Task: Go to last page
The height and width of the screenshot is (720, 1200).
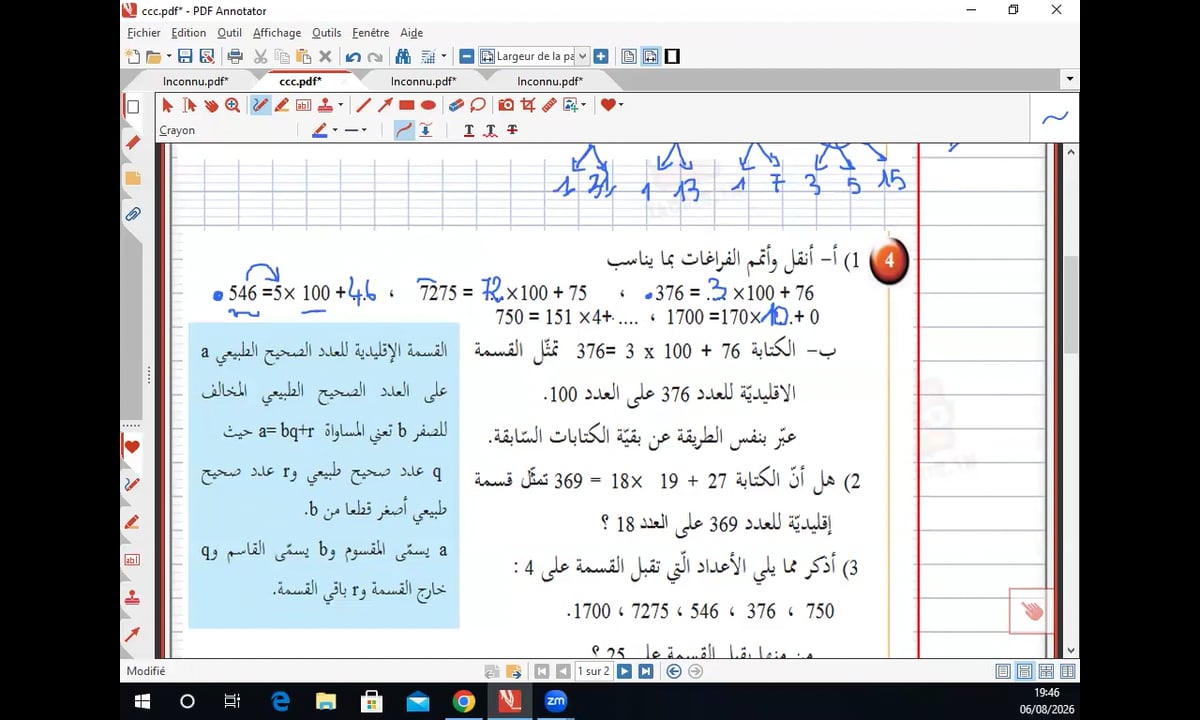Action: point(646,672)
